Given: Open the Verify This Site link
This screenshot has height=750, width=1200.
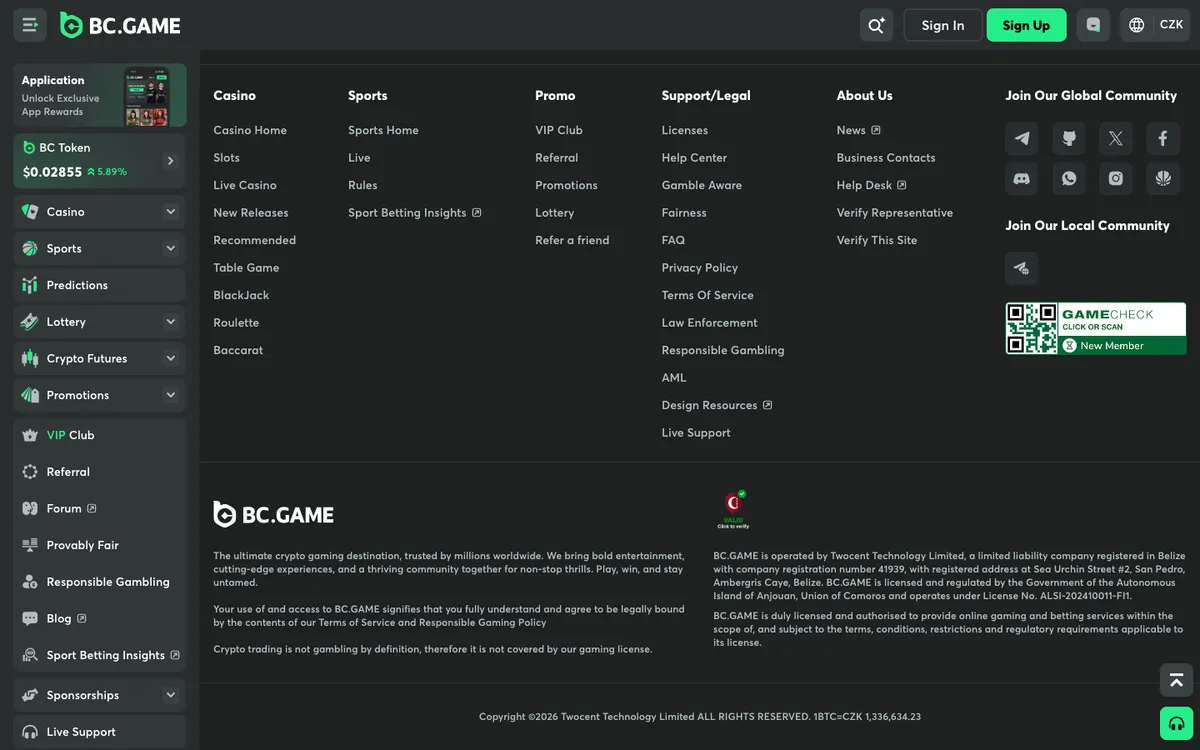Looking at the screenshot, I should click(877, 240).
